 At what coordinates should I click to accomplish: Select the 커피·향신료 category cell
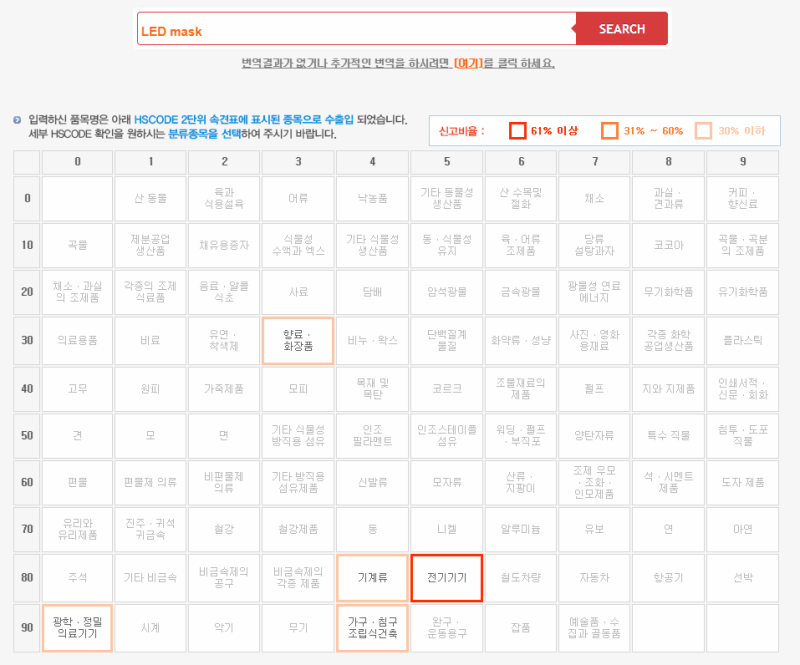coord(741,197)
